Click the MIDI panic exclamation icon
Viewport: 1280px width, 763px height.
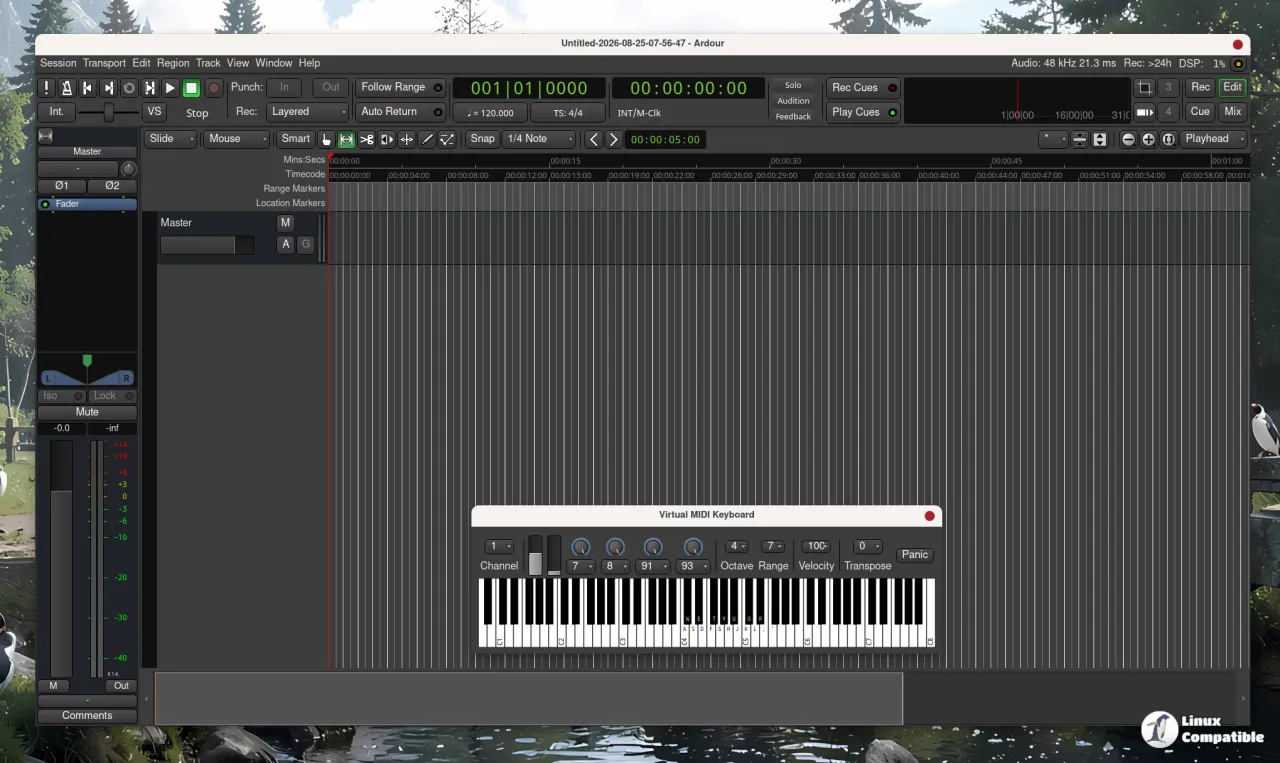pos(45,88)
